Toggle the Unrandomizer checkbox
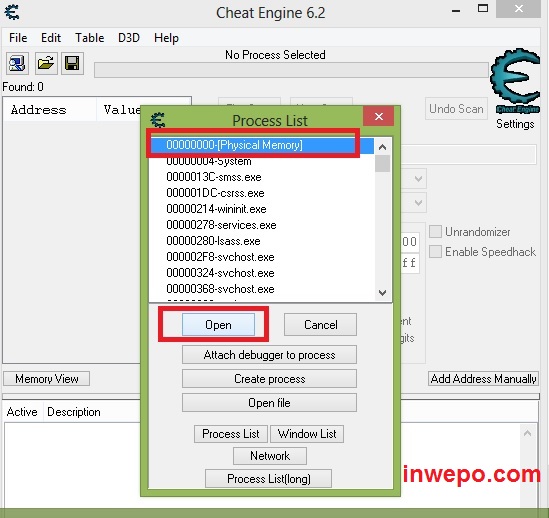This screenshot has width=549, height=518. (x=435, y=232)
